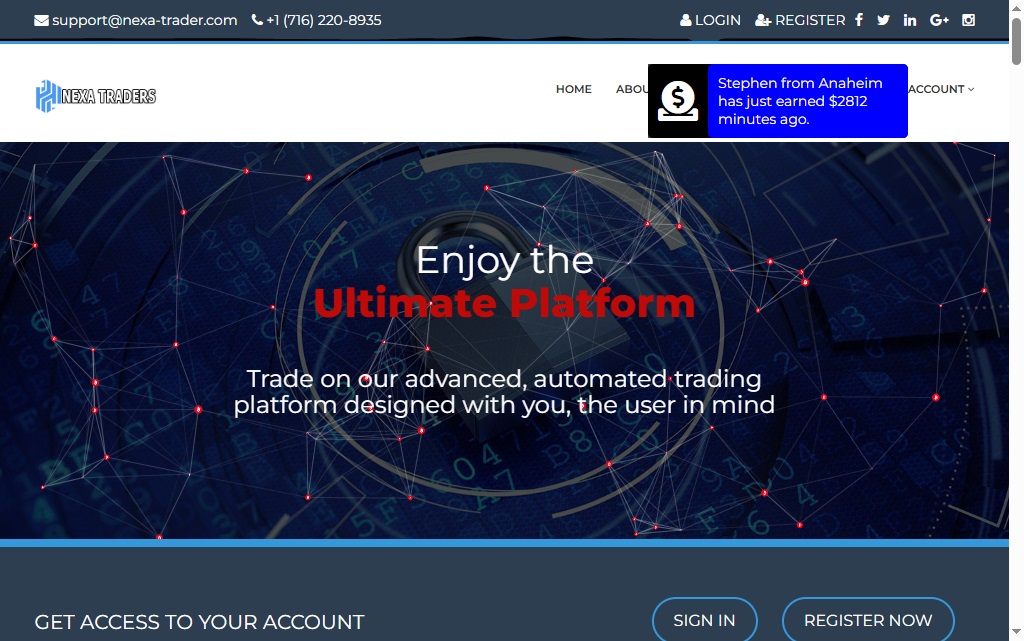Click the Nexa Traders logo
The width and height of the screenshot is (1024, 641).
(96, 96)
